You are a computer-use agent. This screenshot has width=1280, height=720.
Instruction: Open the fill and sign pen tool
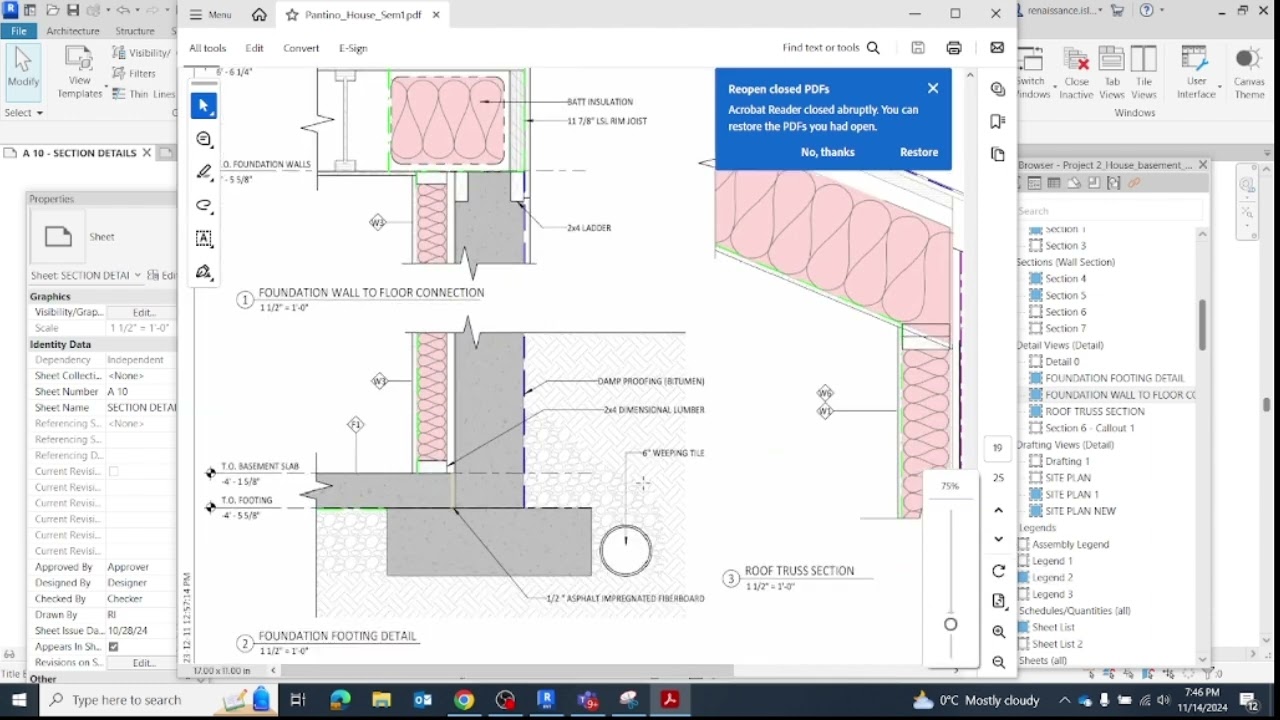tap(204, 272)
